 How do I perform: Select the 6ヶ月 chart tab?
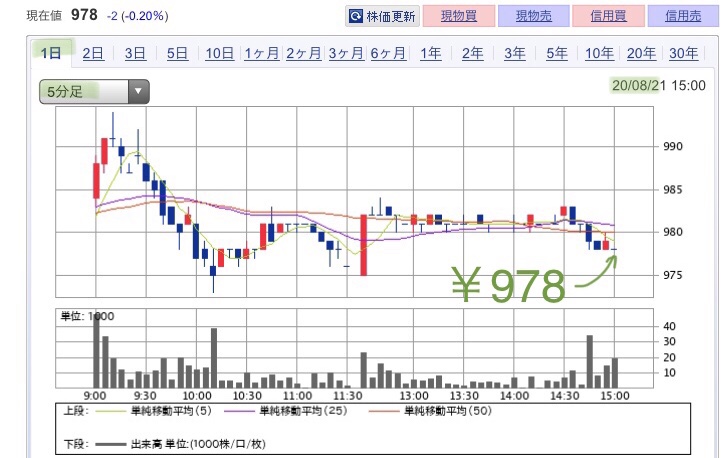point(387,54)
